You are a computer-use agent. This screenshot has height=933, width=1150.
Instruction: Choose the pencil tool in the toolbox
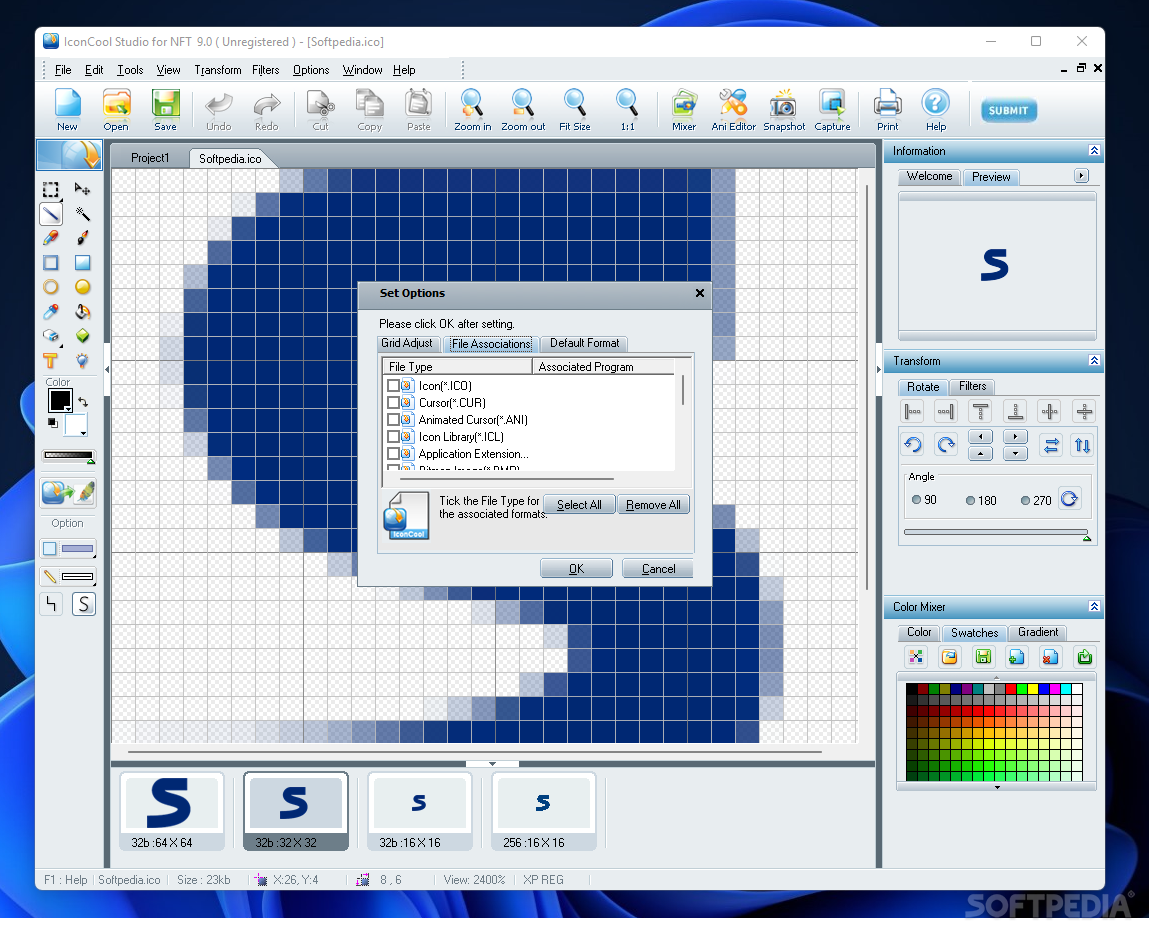point(51,238)
